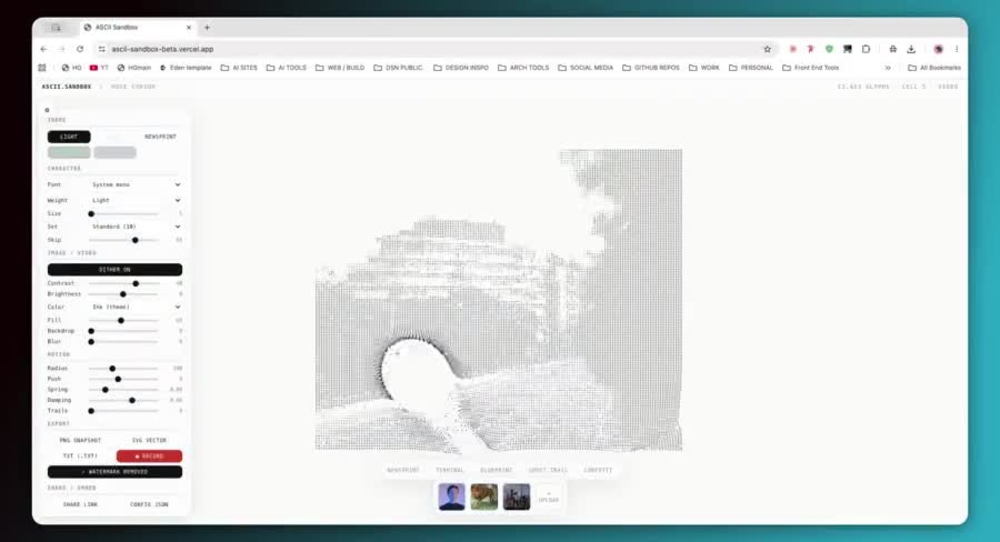This screenshot has width=1000, height=542.
Task: Open the Color dropdown Ink (theme)
Action: click(136, 307)
